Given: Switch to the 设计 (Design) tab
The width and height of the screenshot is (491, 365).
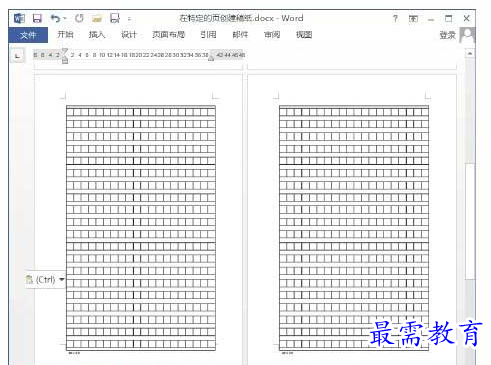Looking at the screenshot, I should [x=129, y=34].
